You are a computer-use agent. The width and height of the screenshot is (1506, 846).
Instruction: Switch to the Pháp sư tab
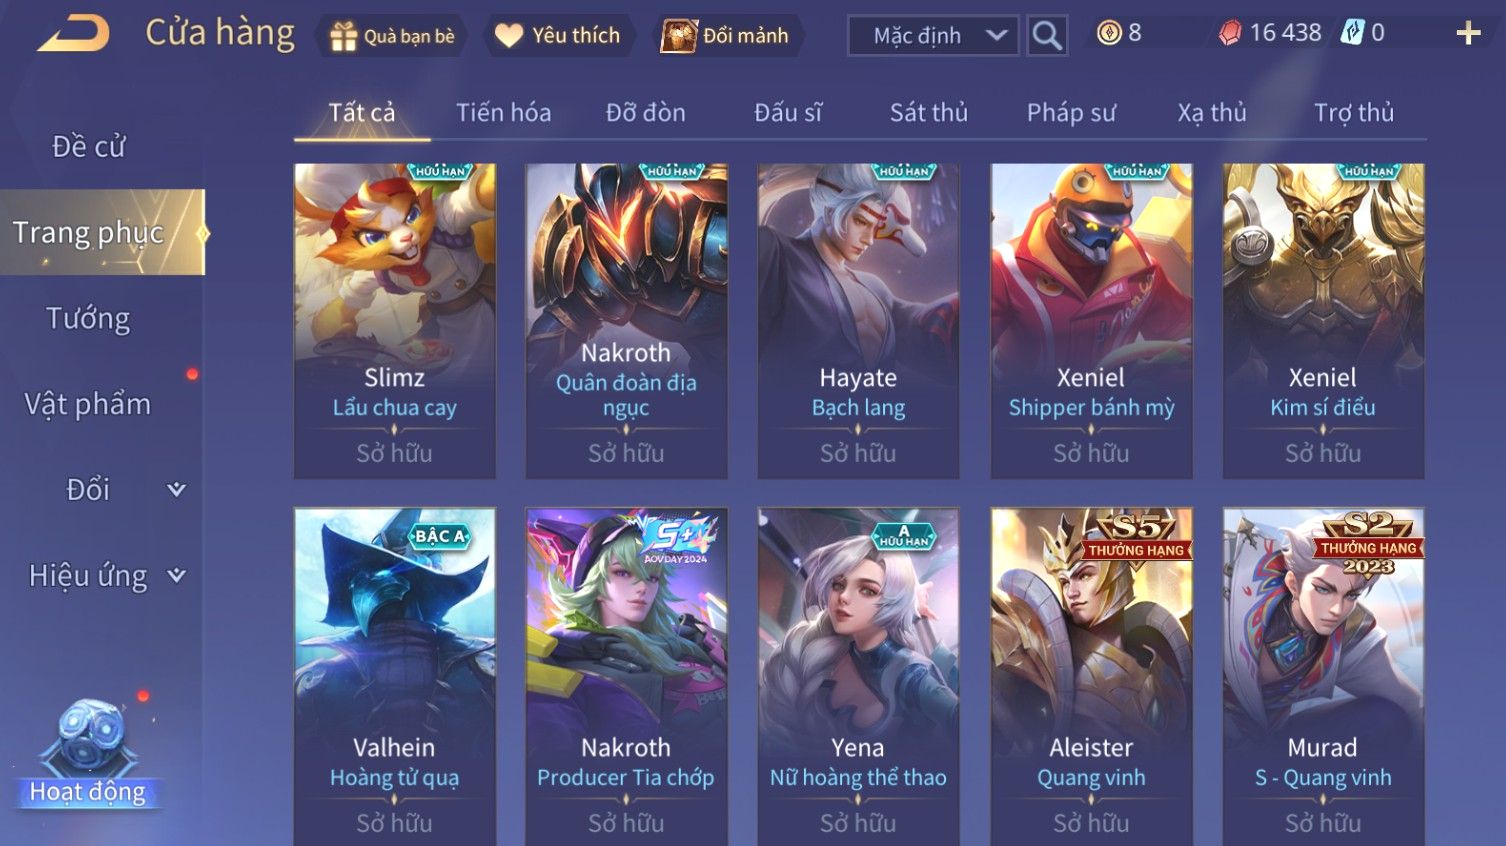tap(1071, 113)
